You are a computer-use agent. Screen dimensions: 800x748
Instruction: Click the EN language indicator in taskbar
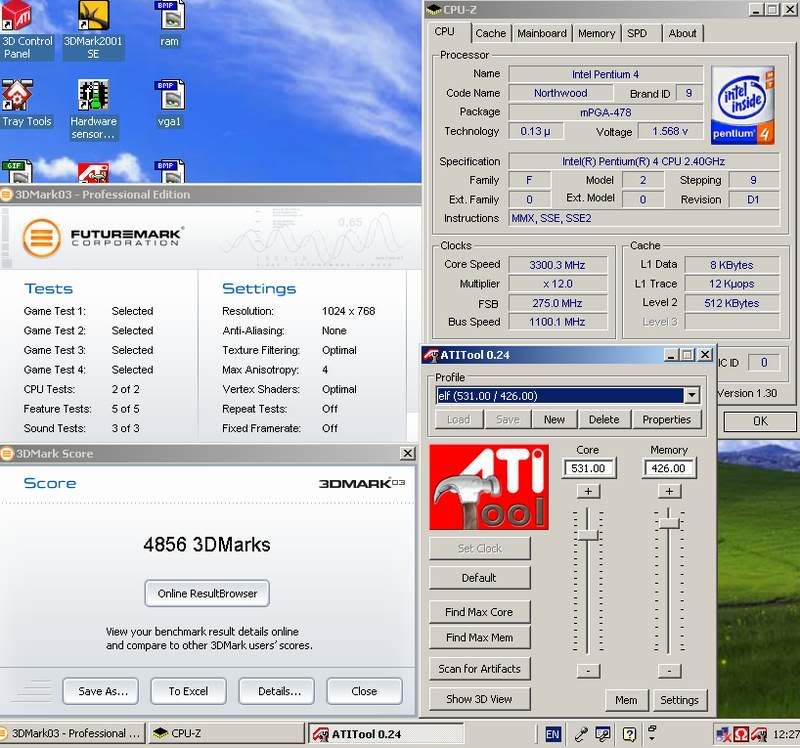pyautogui.click(x=553, y=734)
